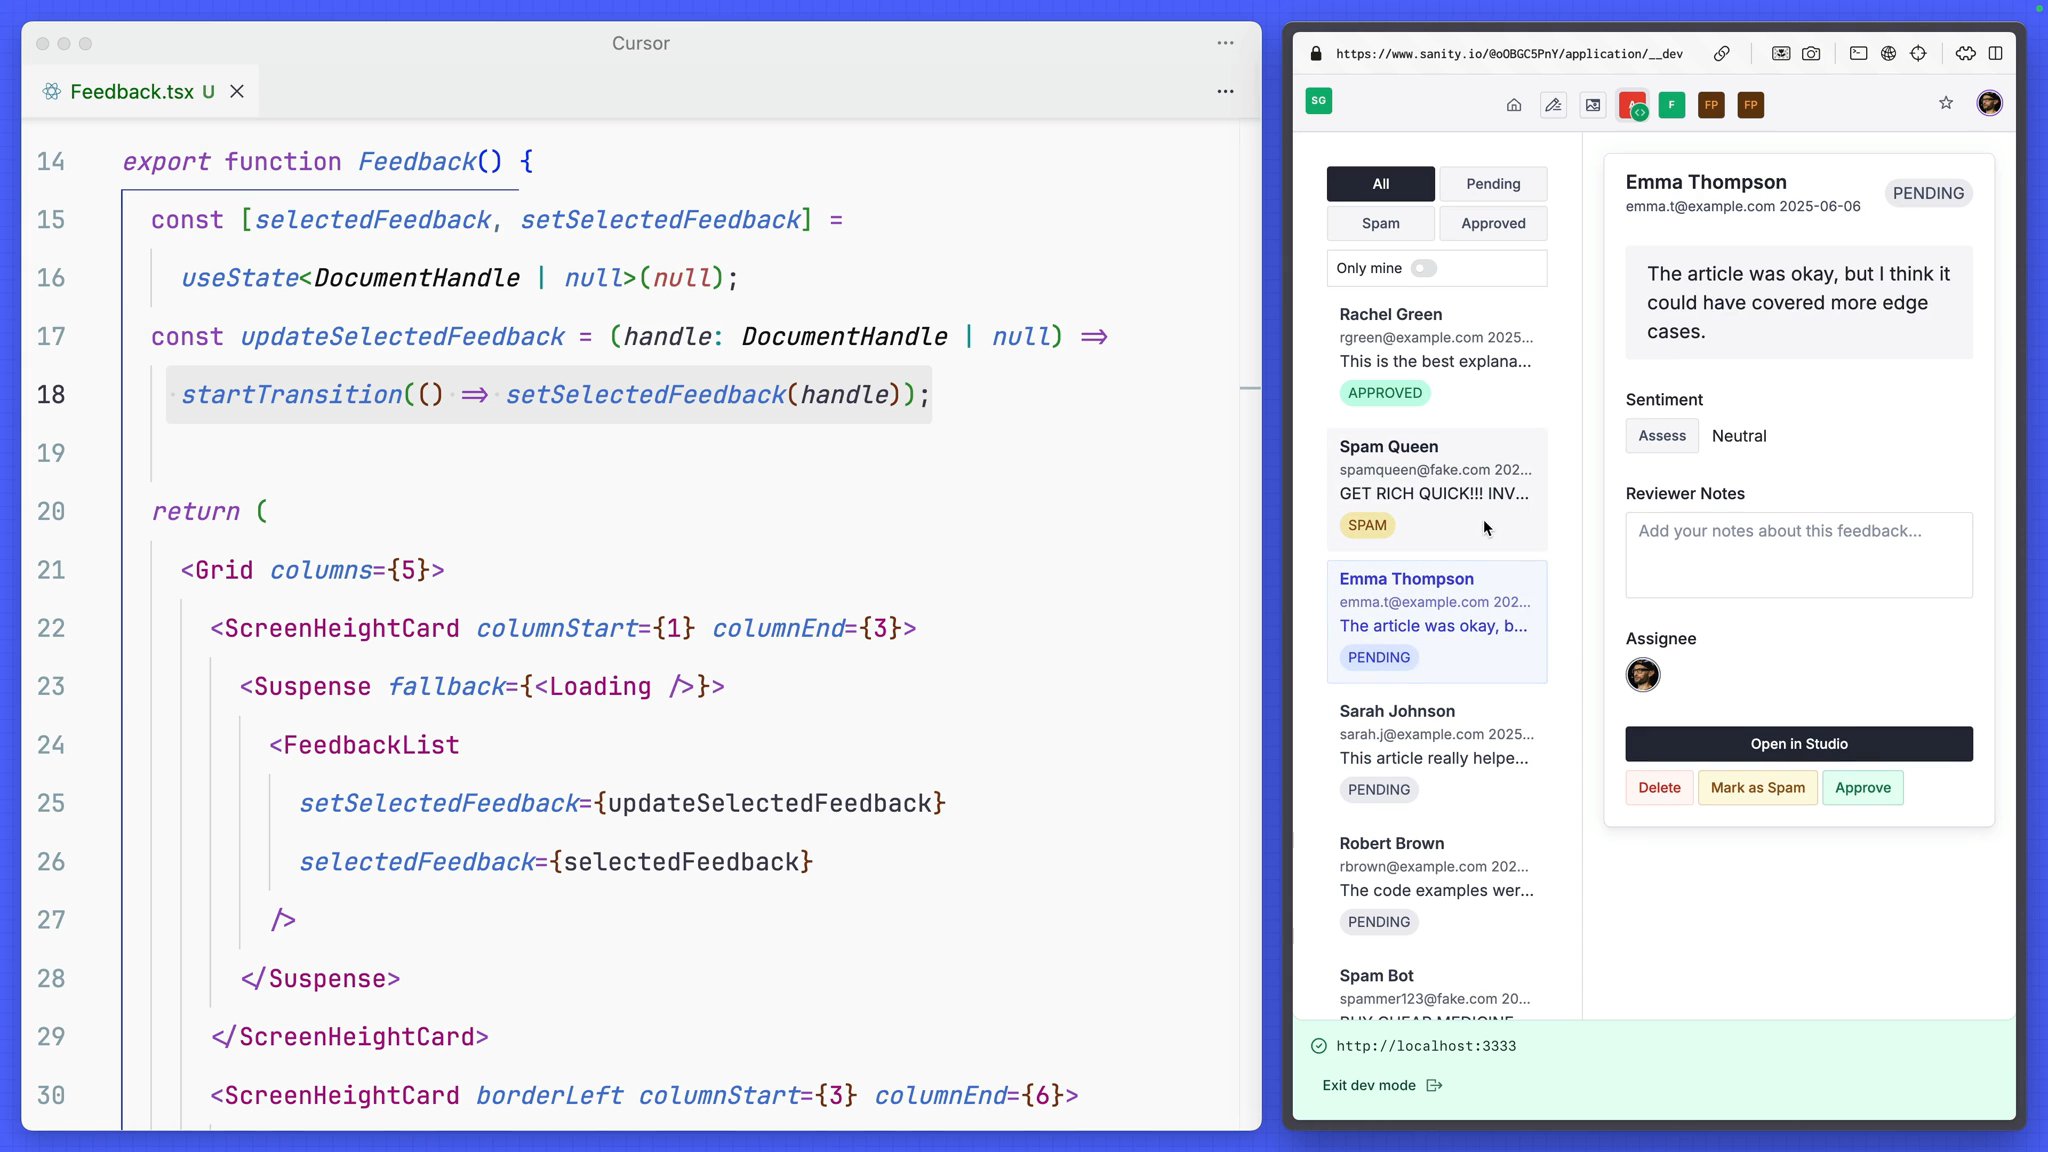The width and height of the screenshot is (2048, 1152).
Task: Click the lock icon in the address bar
Action: [x=1316, y=54]
